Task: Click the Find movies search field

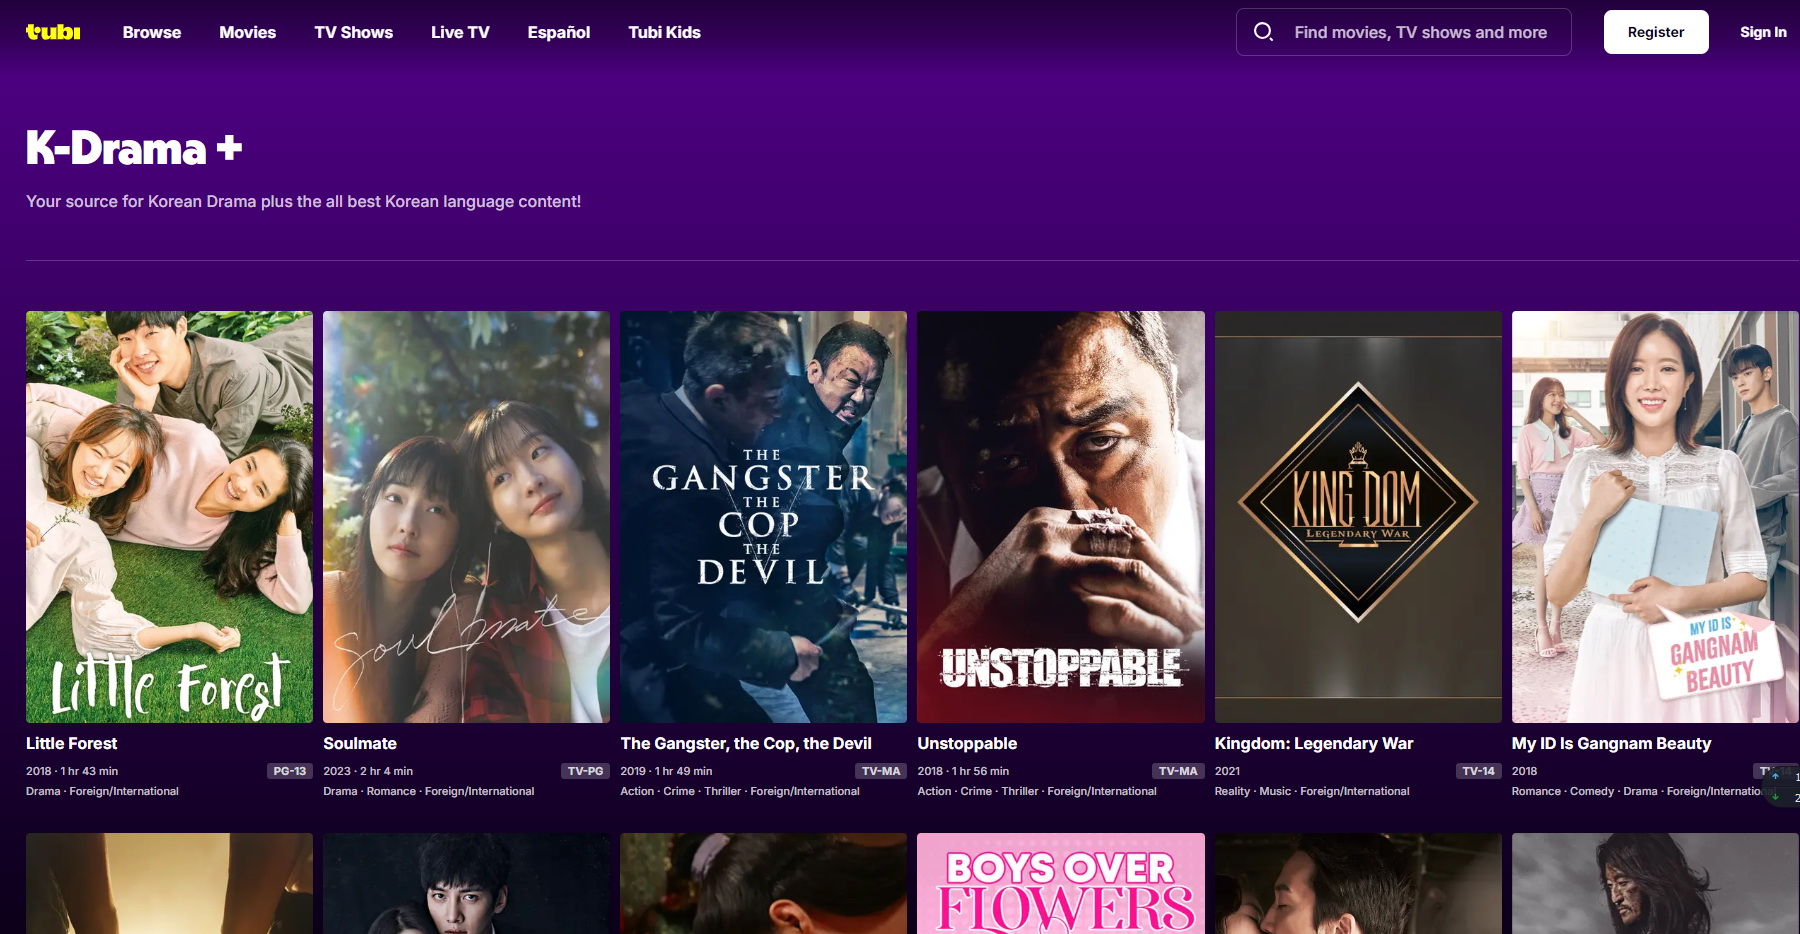Action: coord(1420,32)
